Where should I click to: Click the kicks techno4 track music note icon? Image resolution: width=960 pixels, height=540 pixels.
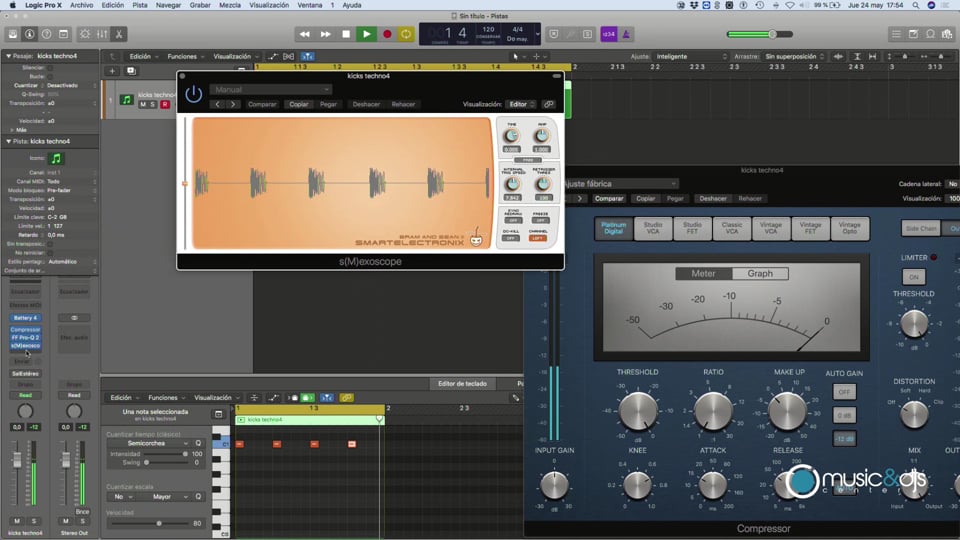click(x=127, y=100)
